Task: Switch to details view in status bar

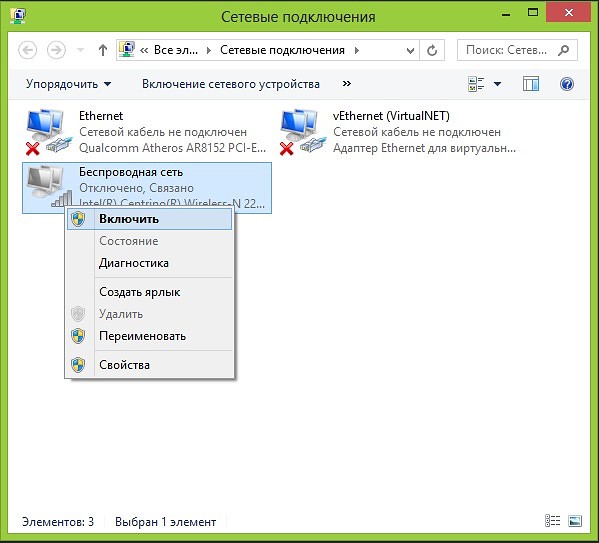Action: click(x=552, y=521)
